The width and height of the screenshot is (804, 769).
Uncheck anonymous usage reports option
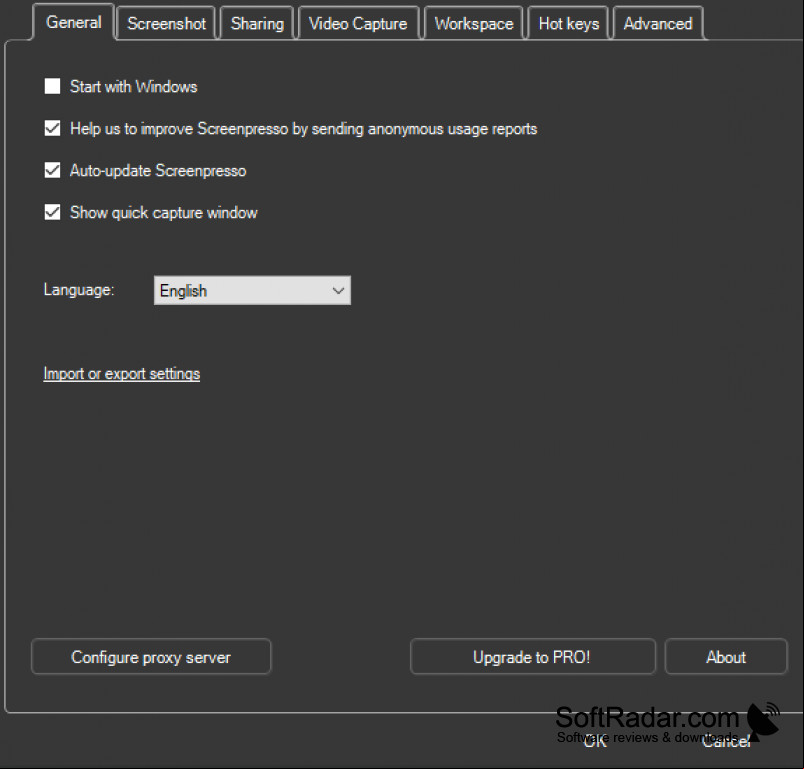pos(52,128)
